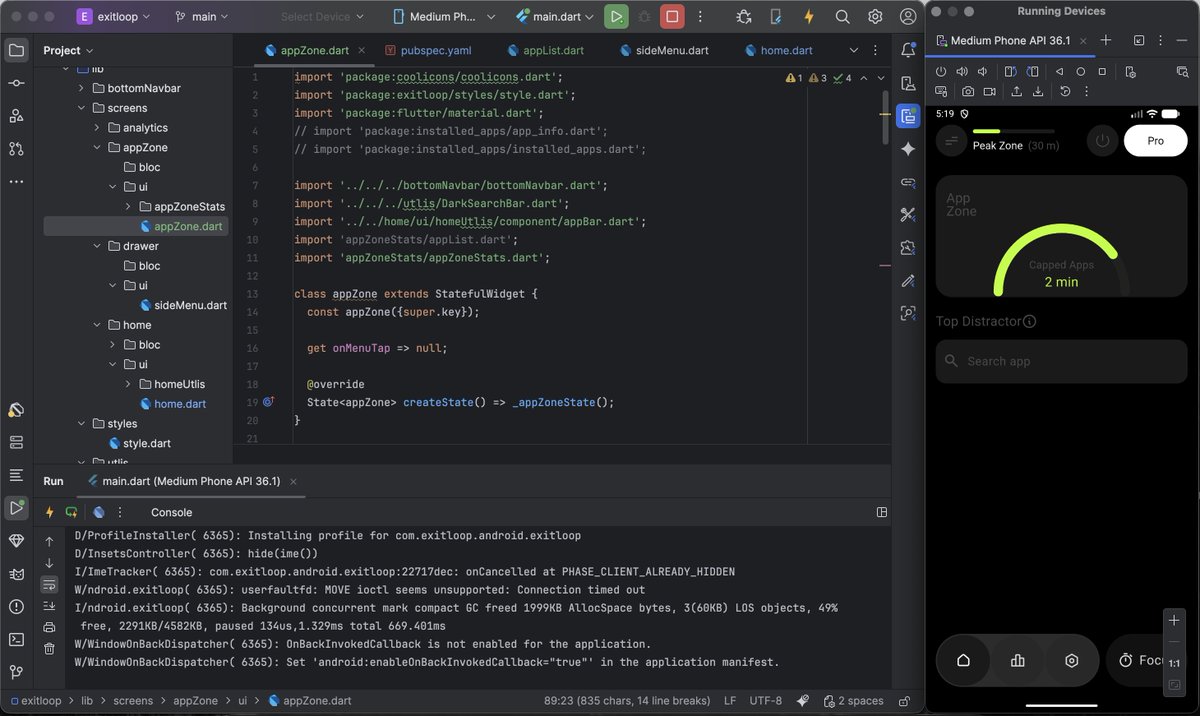Open IDE settings gear icon

[875, 17]
